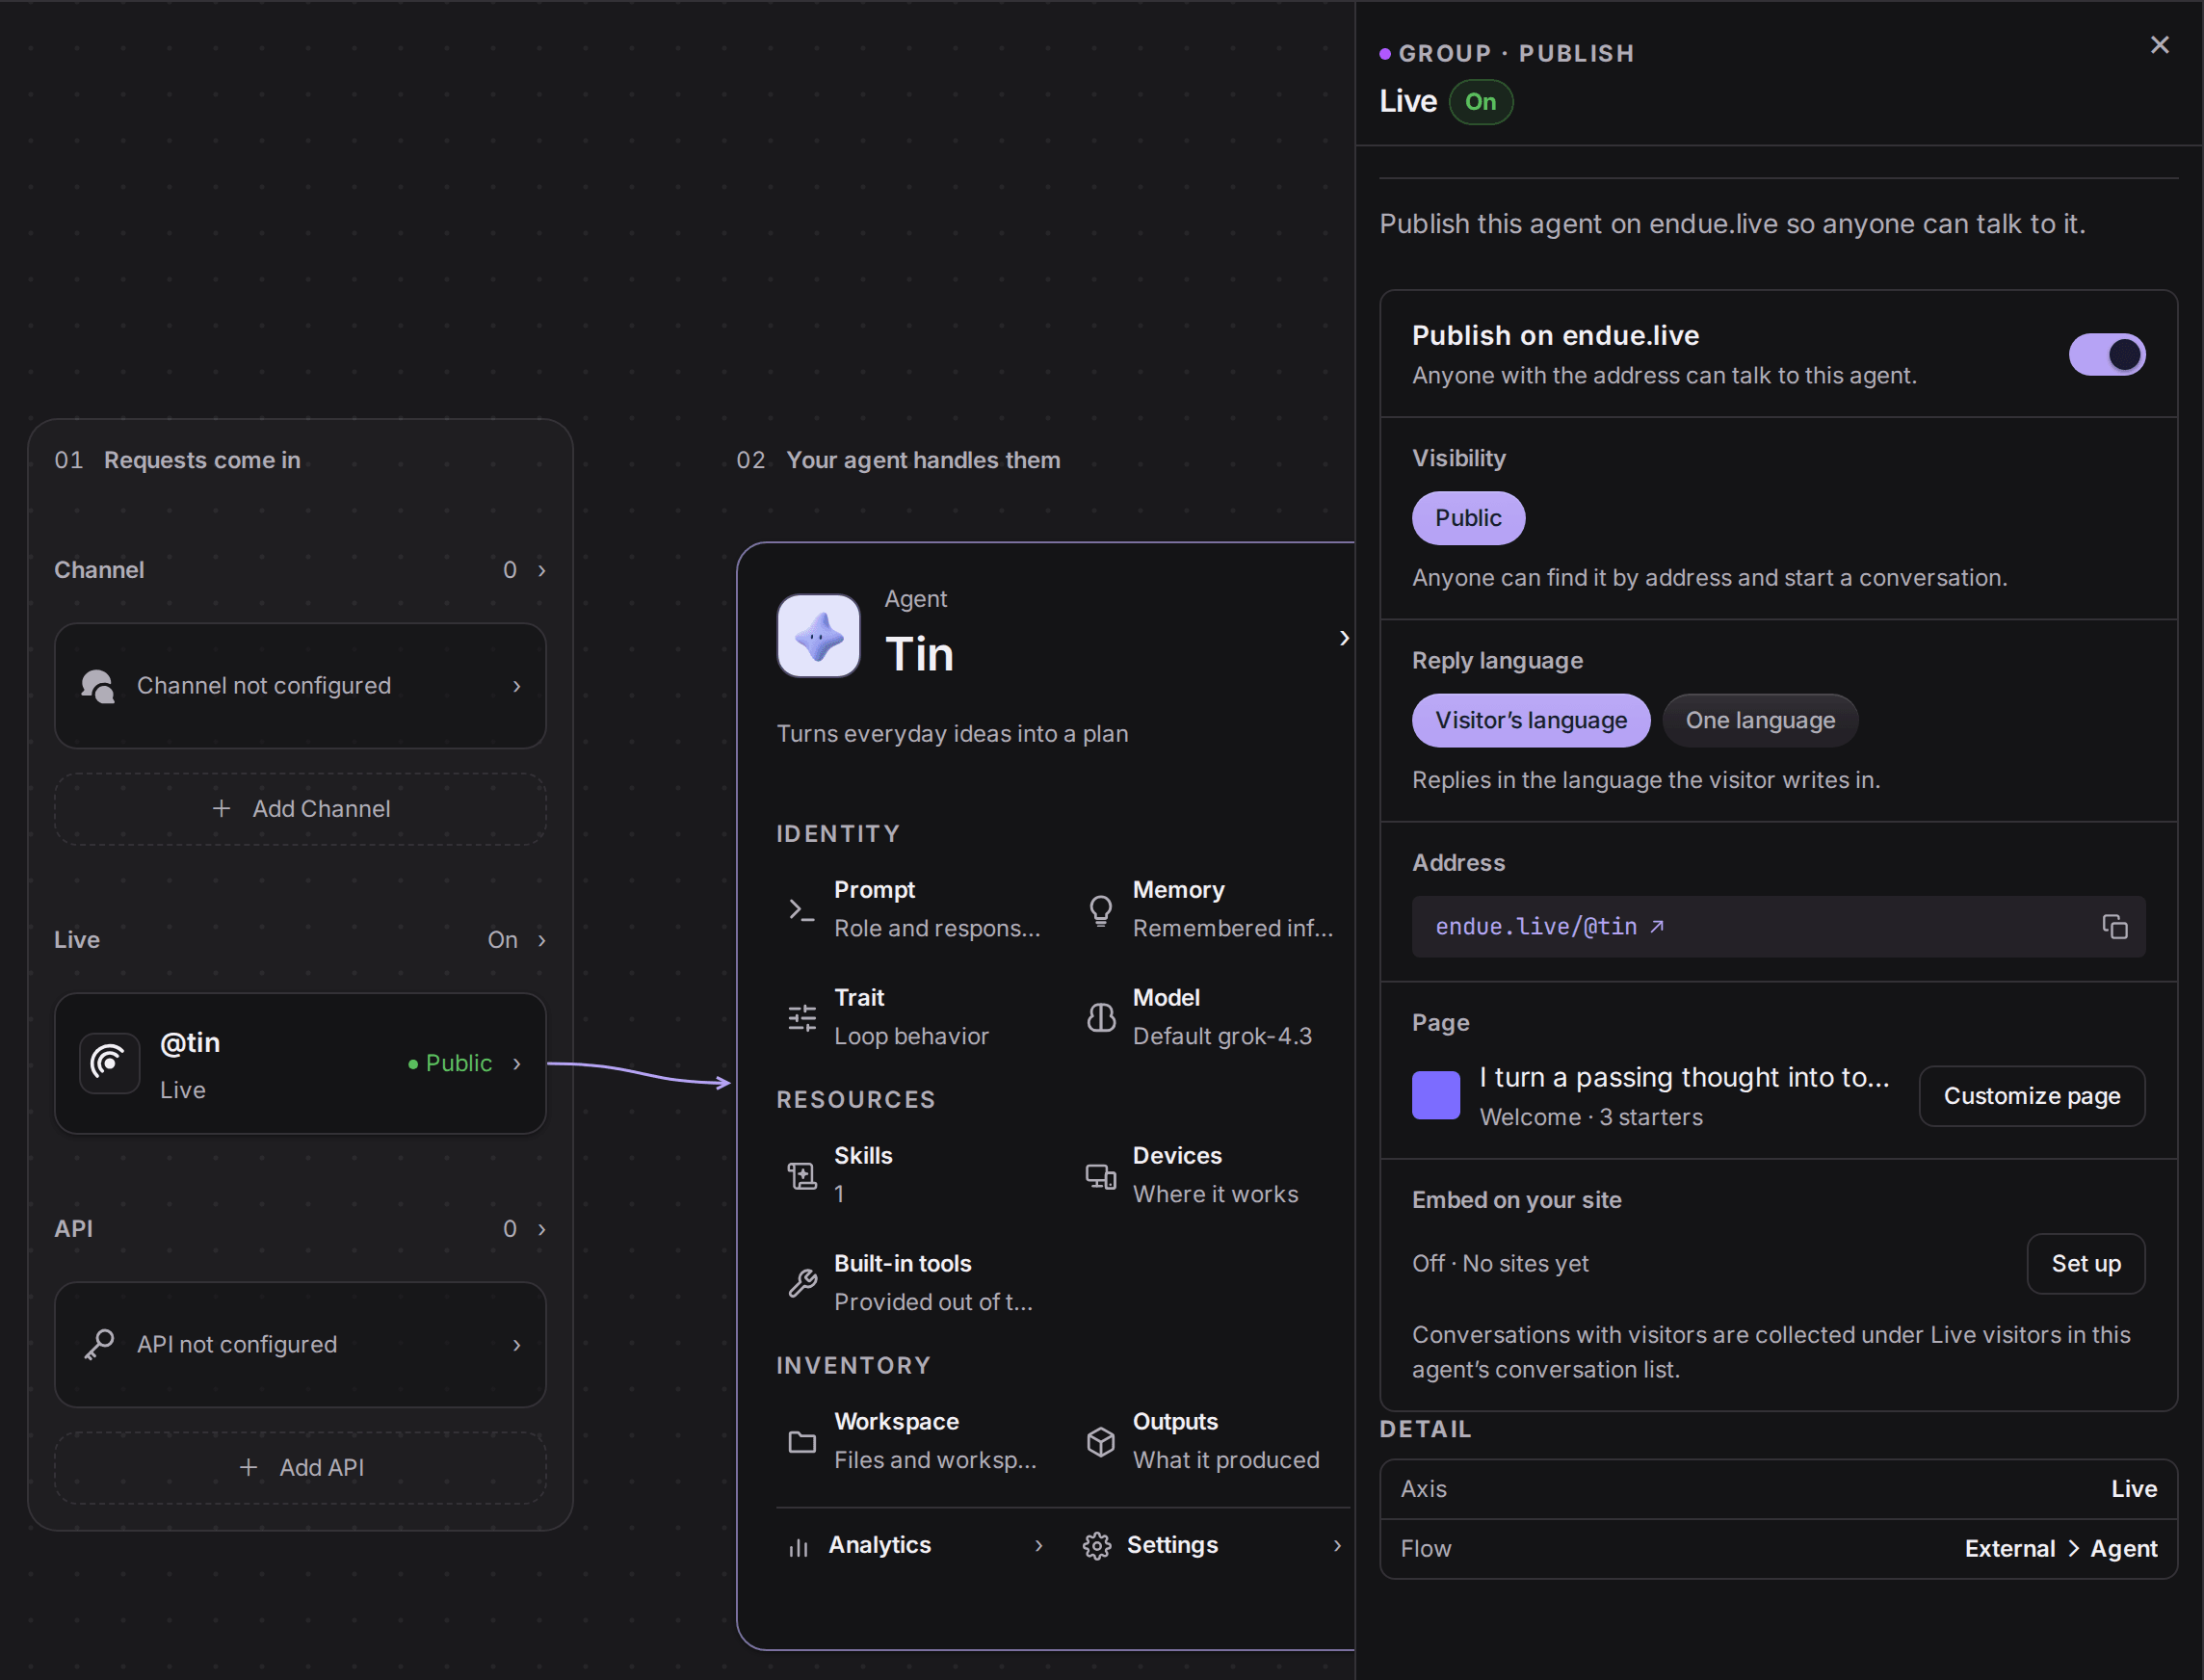Image resolution: width=2204 pixels, height=1680 pixels.
Task: Open the Tin agent details chevron
Action: coord(1344,638)
